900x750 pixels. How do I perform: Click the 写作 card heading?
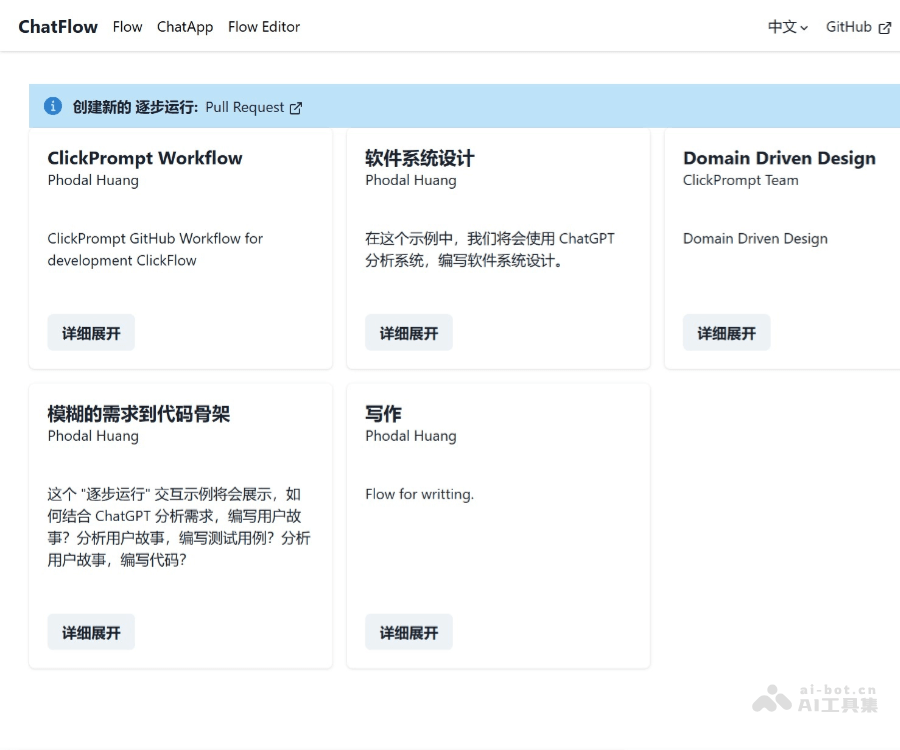pos(383,414)
